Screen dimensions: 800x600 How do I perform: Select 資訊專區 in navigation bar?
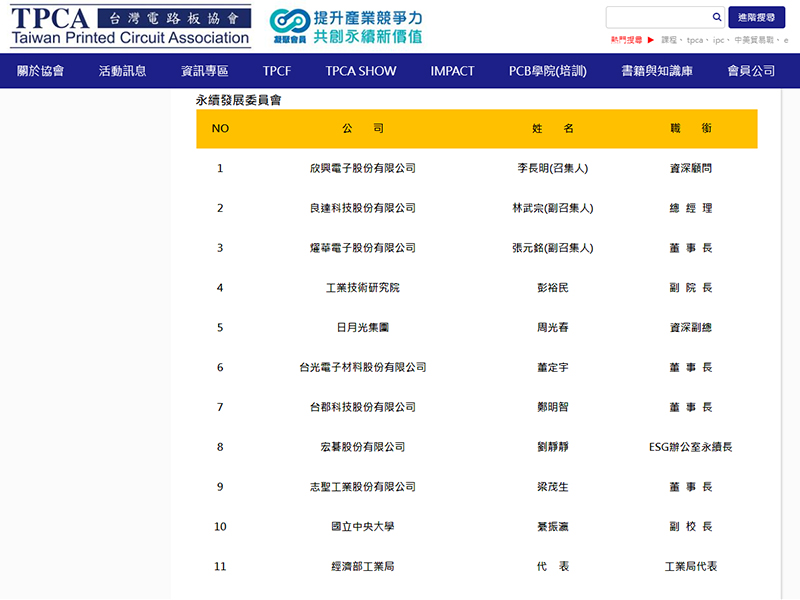(204, 71)
